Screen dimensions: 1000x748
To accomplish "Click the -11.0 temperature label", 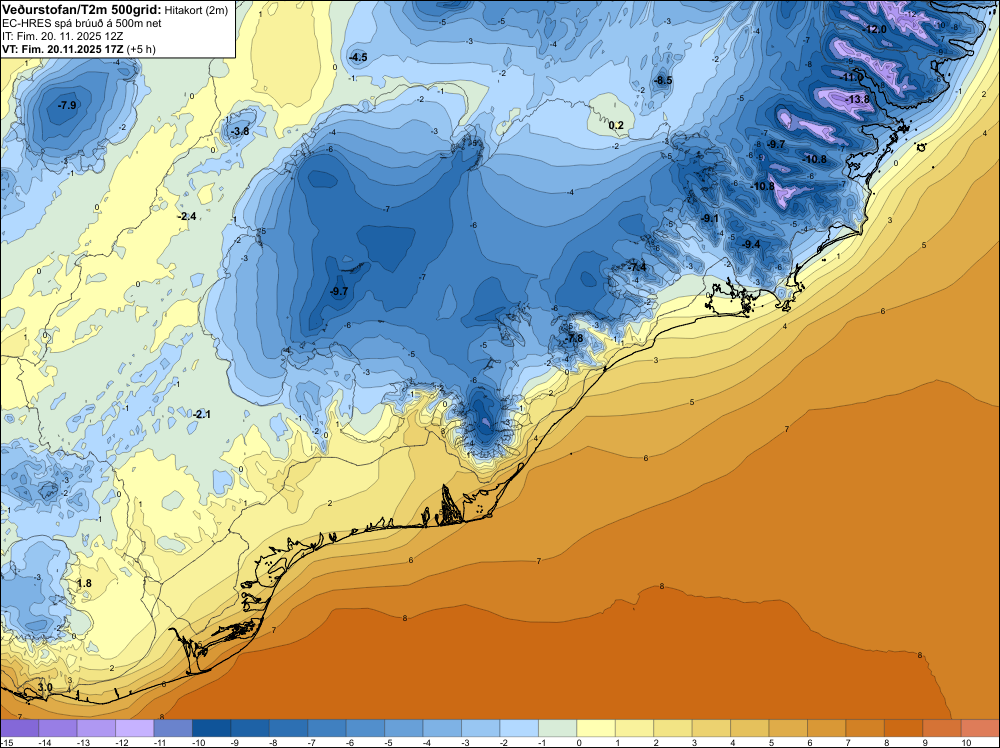I will tap(853, 77).
